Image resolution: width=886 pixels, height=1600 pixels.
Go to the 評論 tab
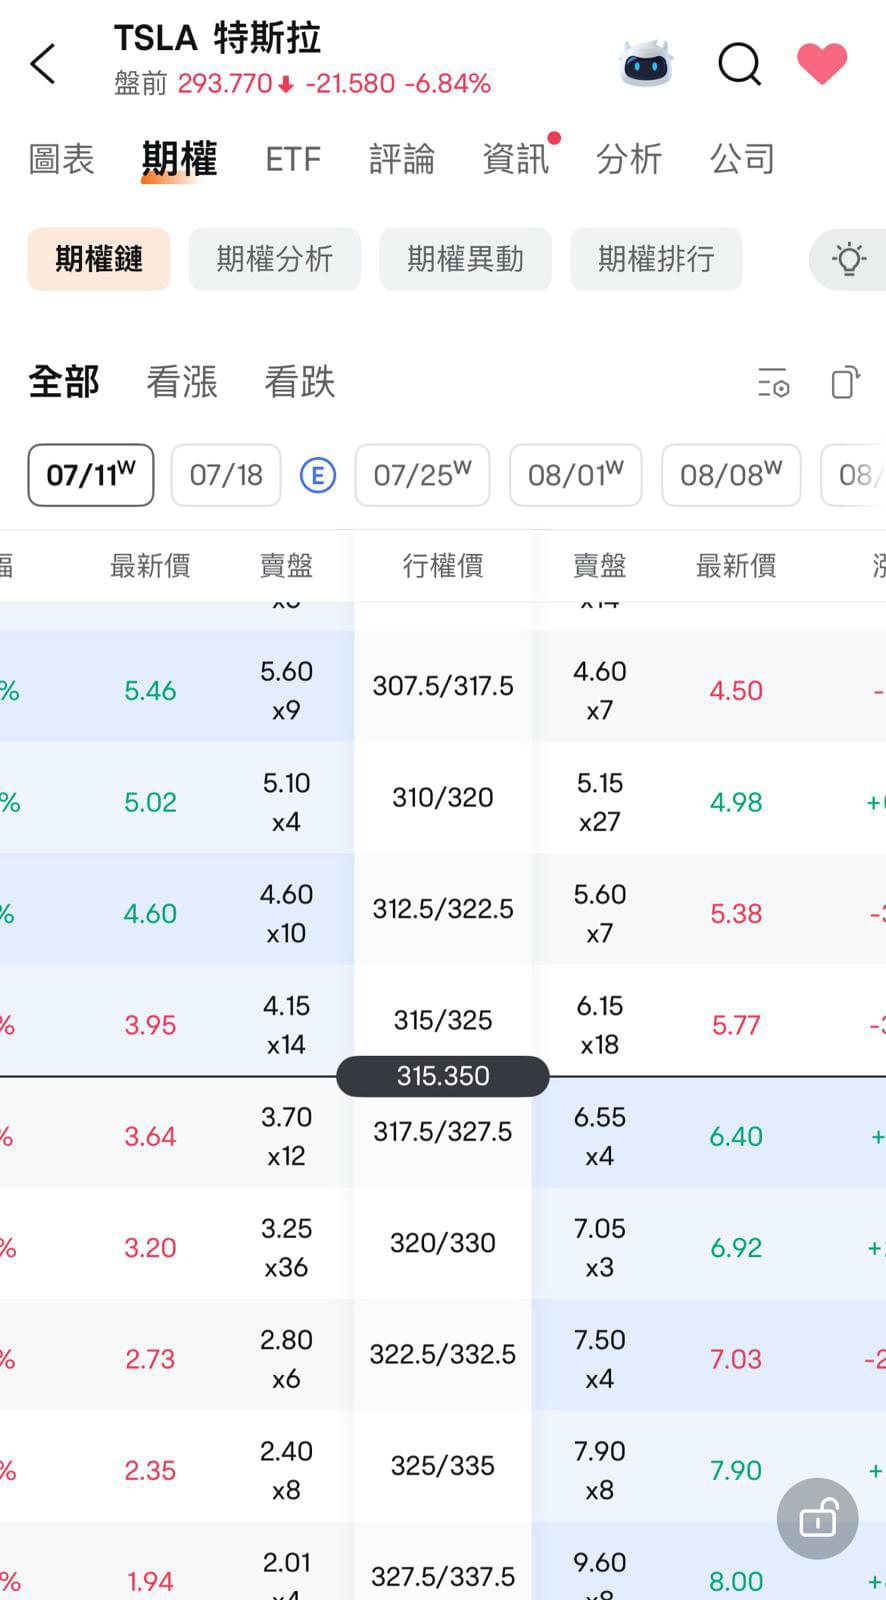pyautogui.click(x=402, y=159)
